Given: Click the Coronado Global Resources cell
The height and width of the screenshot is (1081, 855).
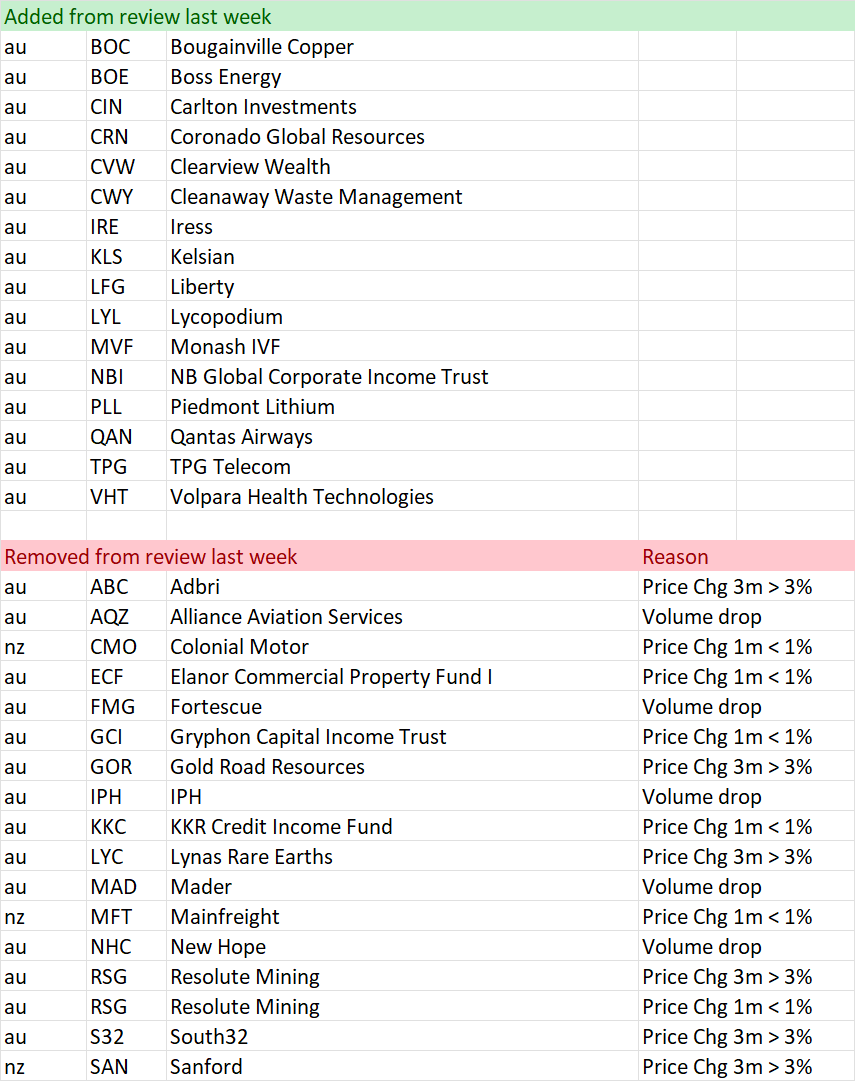Looking at the screenshot, I should pyautogui.click(x=402, y=137).
